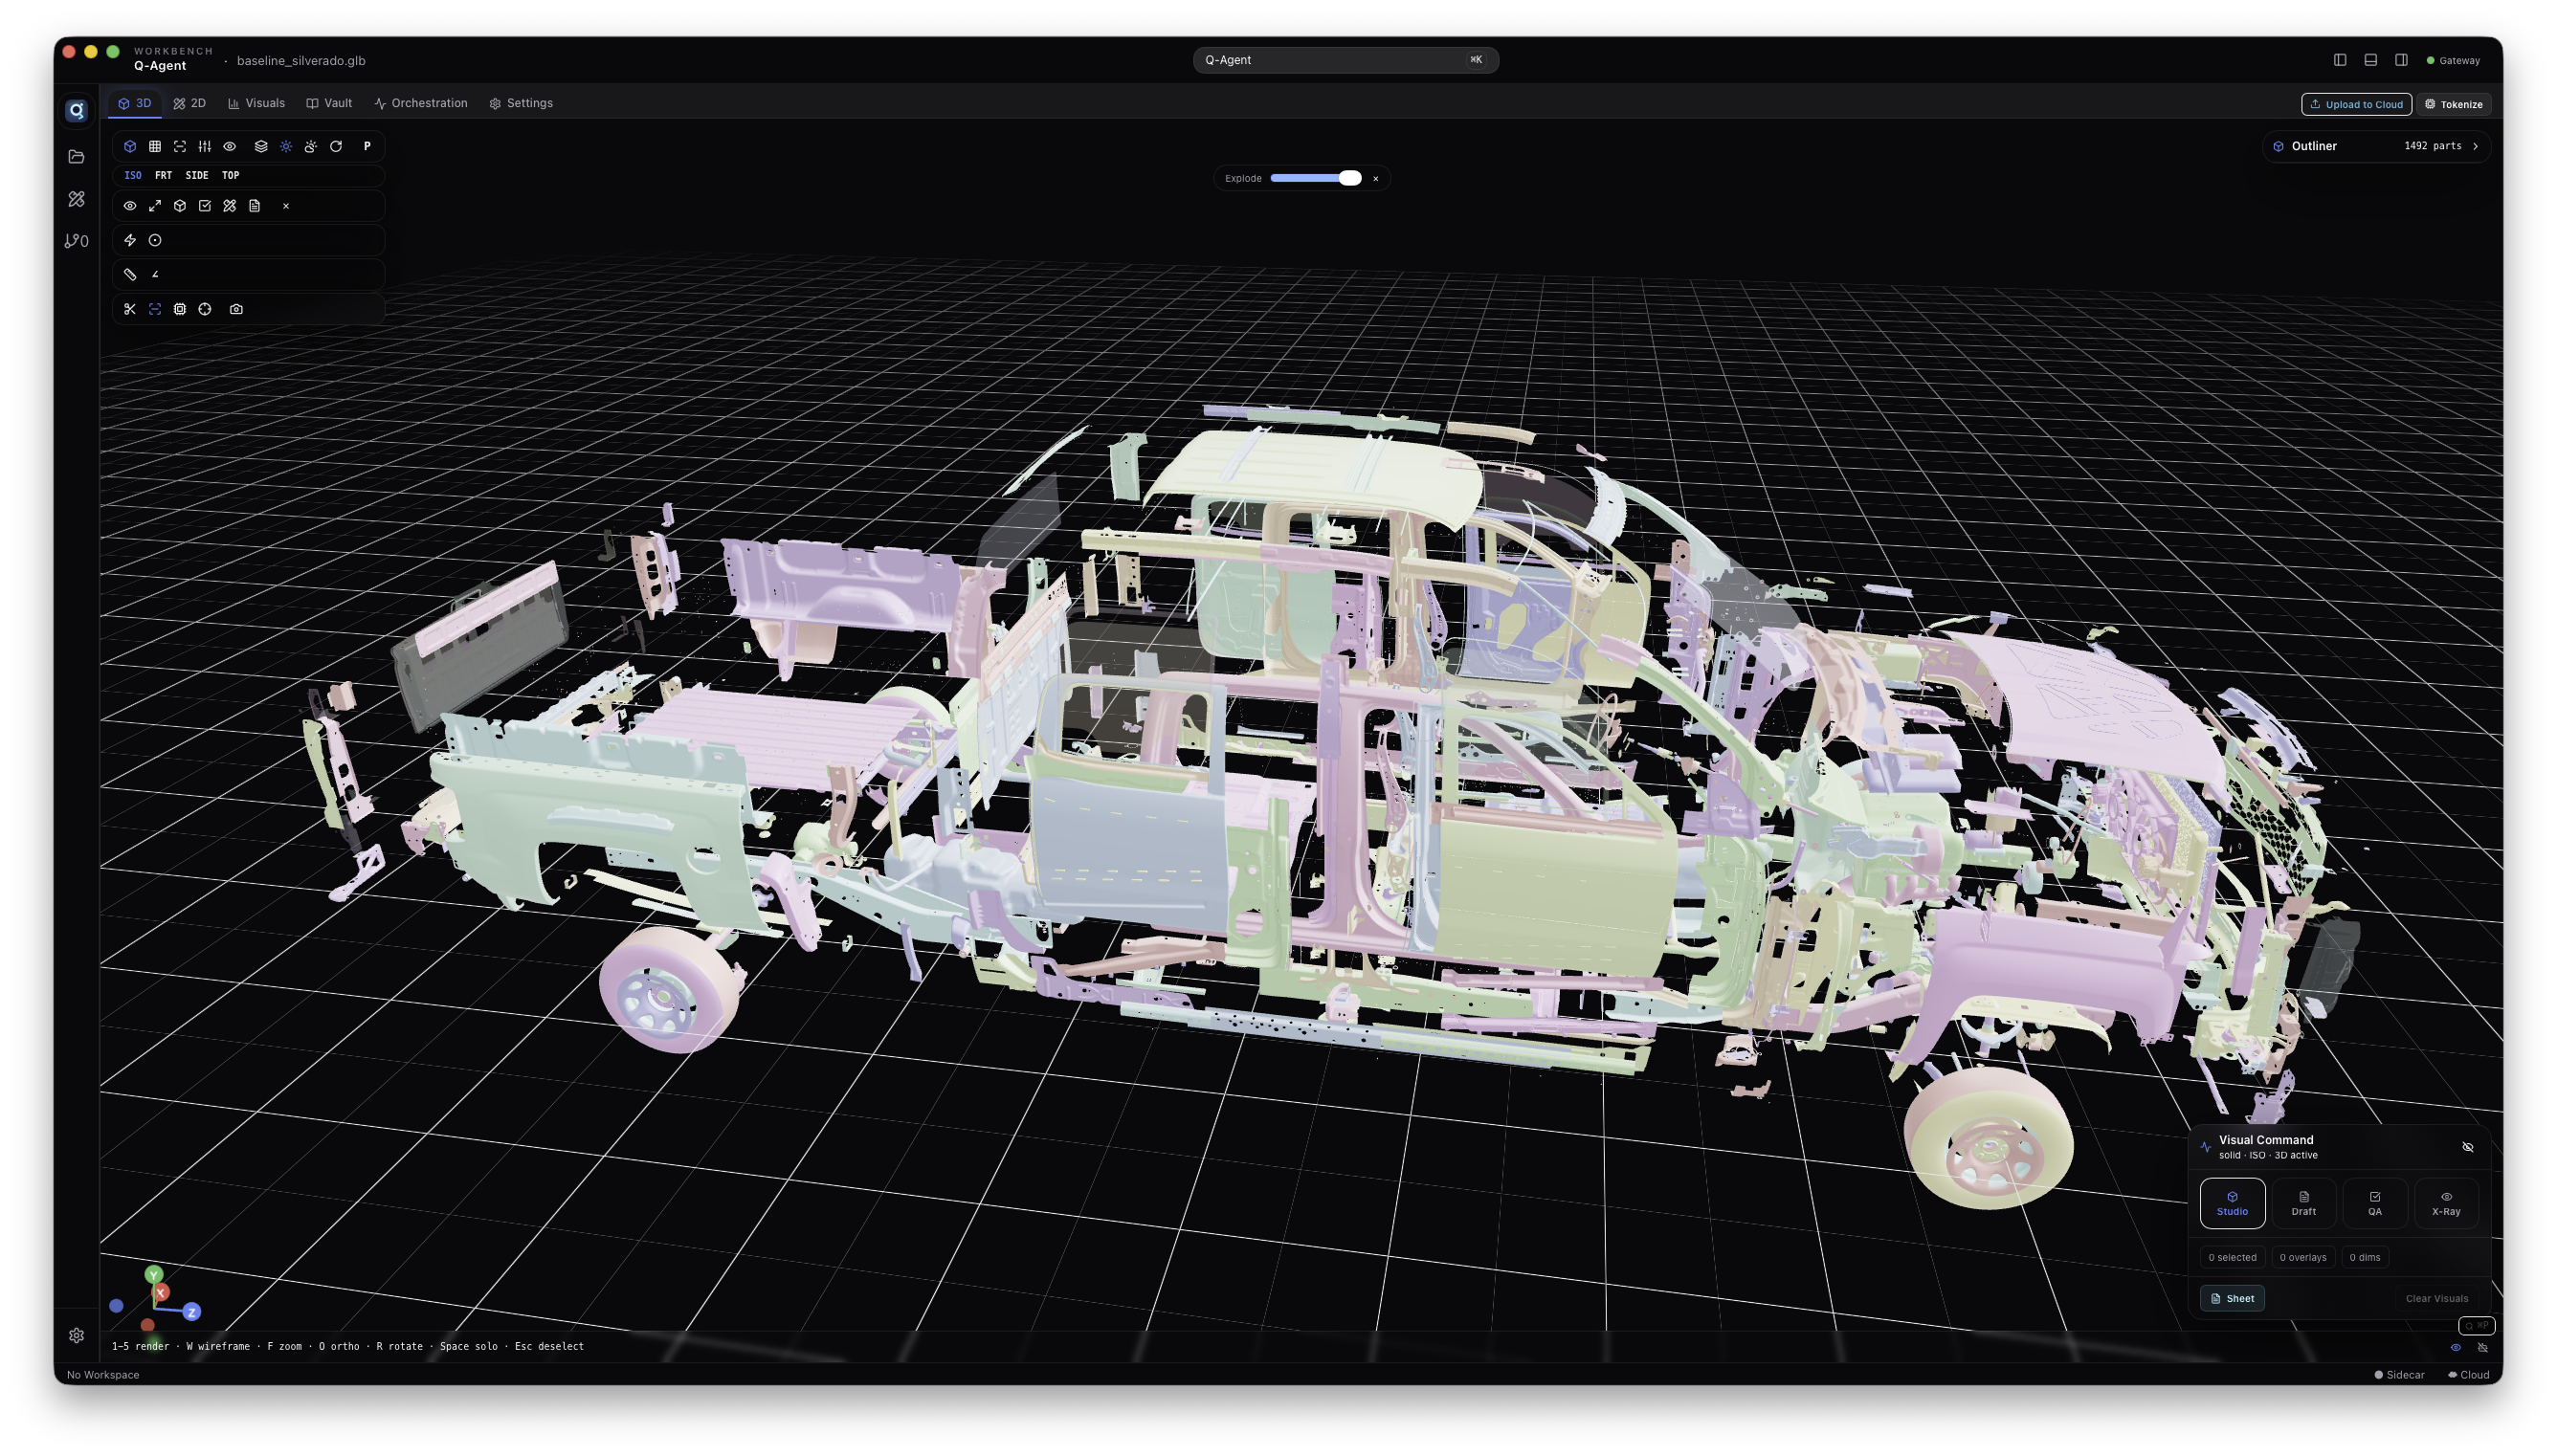The width and height of the screenshot is (2557, 1456).
Task: Switch to the SIDE view
Action: (197, 175)
